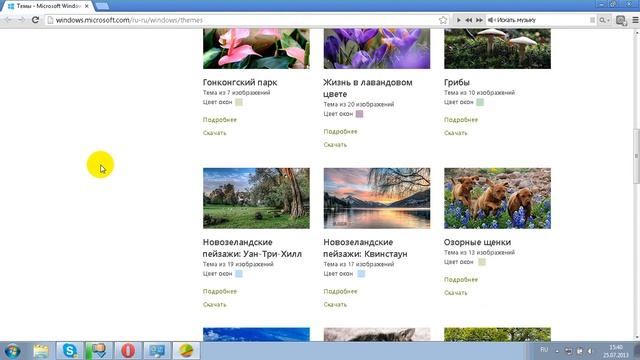The image size is (640, 360).
Task: Download the Уан-Три-Хилл theme
Action: 214,305
